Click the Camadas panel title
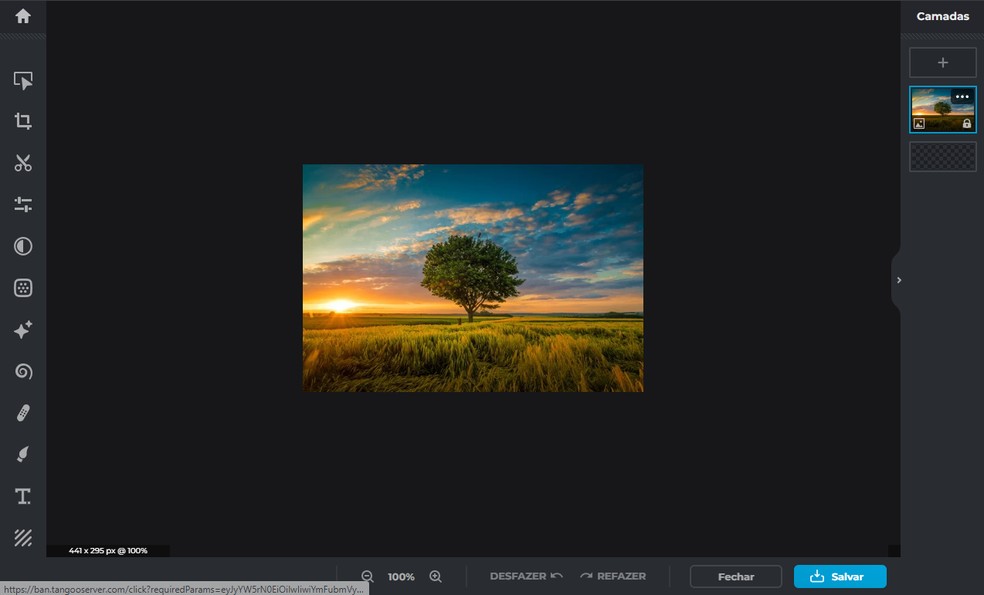This screenshot has height=595, width=984. [943, 16]
